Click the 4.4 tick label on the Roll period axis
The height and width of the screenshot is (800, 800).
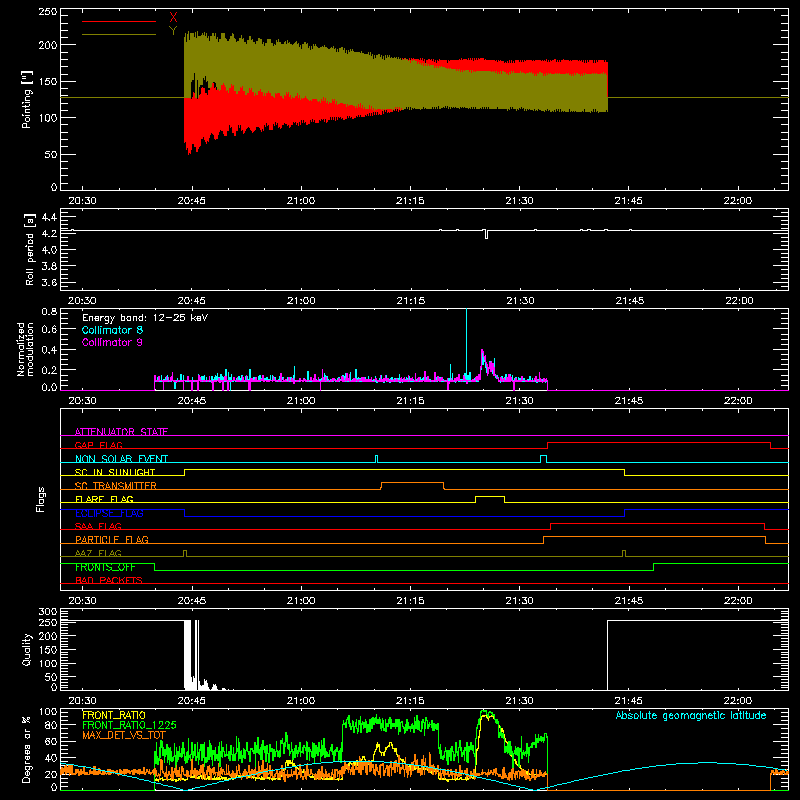tap(48, 217)
